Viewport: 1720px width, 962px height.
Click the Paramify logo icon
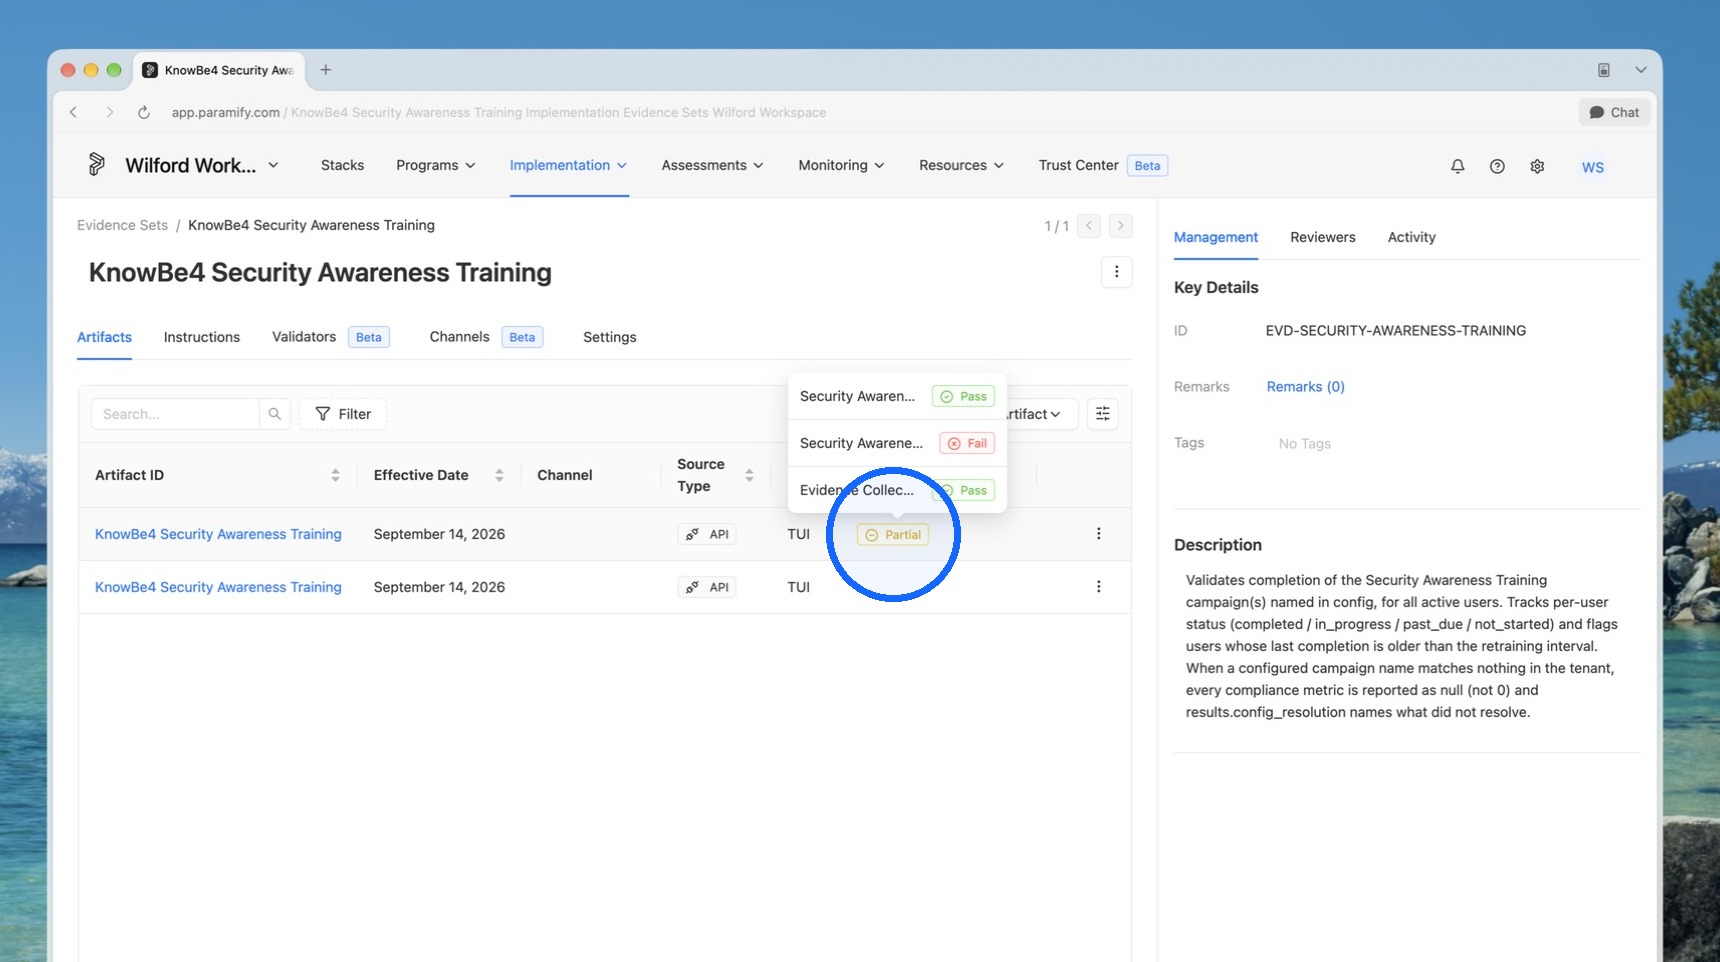coord(96,165)
